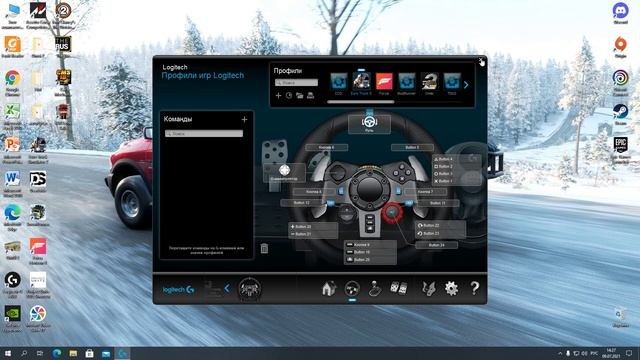Open File Explorer from the taskbar
This screenshot has width=640, height=360.
(73, 353)
